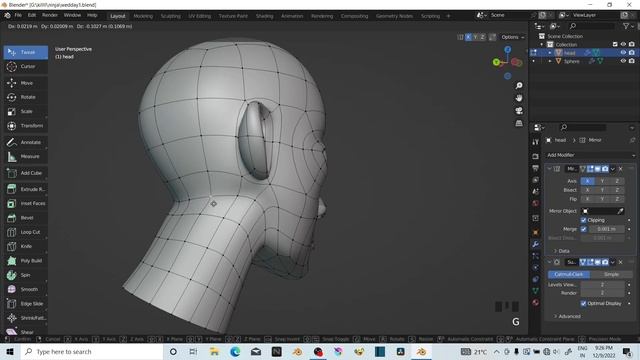Disable Sphere render camera icon

point(631,61)
